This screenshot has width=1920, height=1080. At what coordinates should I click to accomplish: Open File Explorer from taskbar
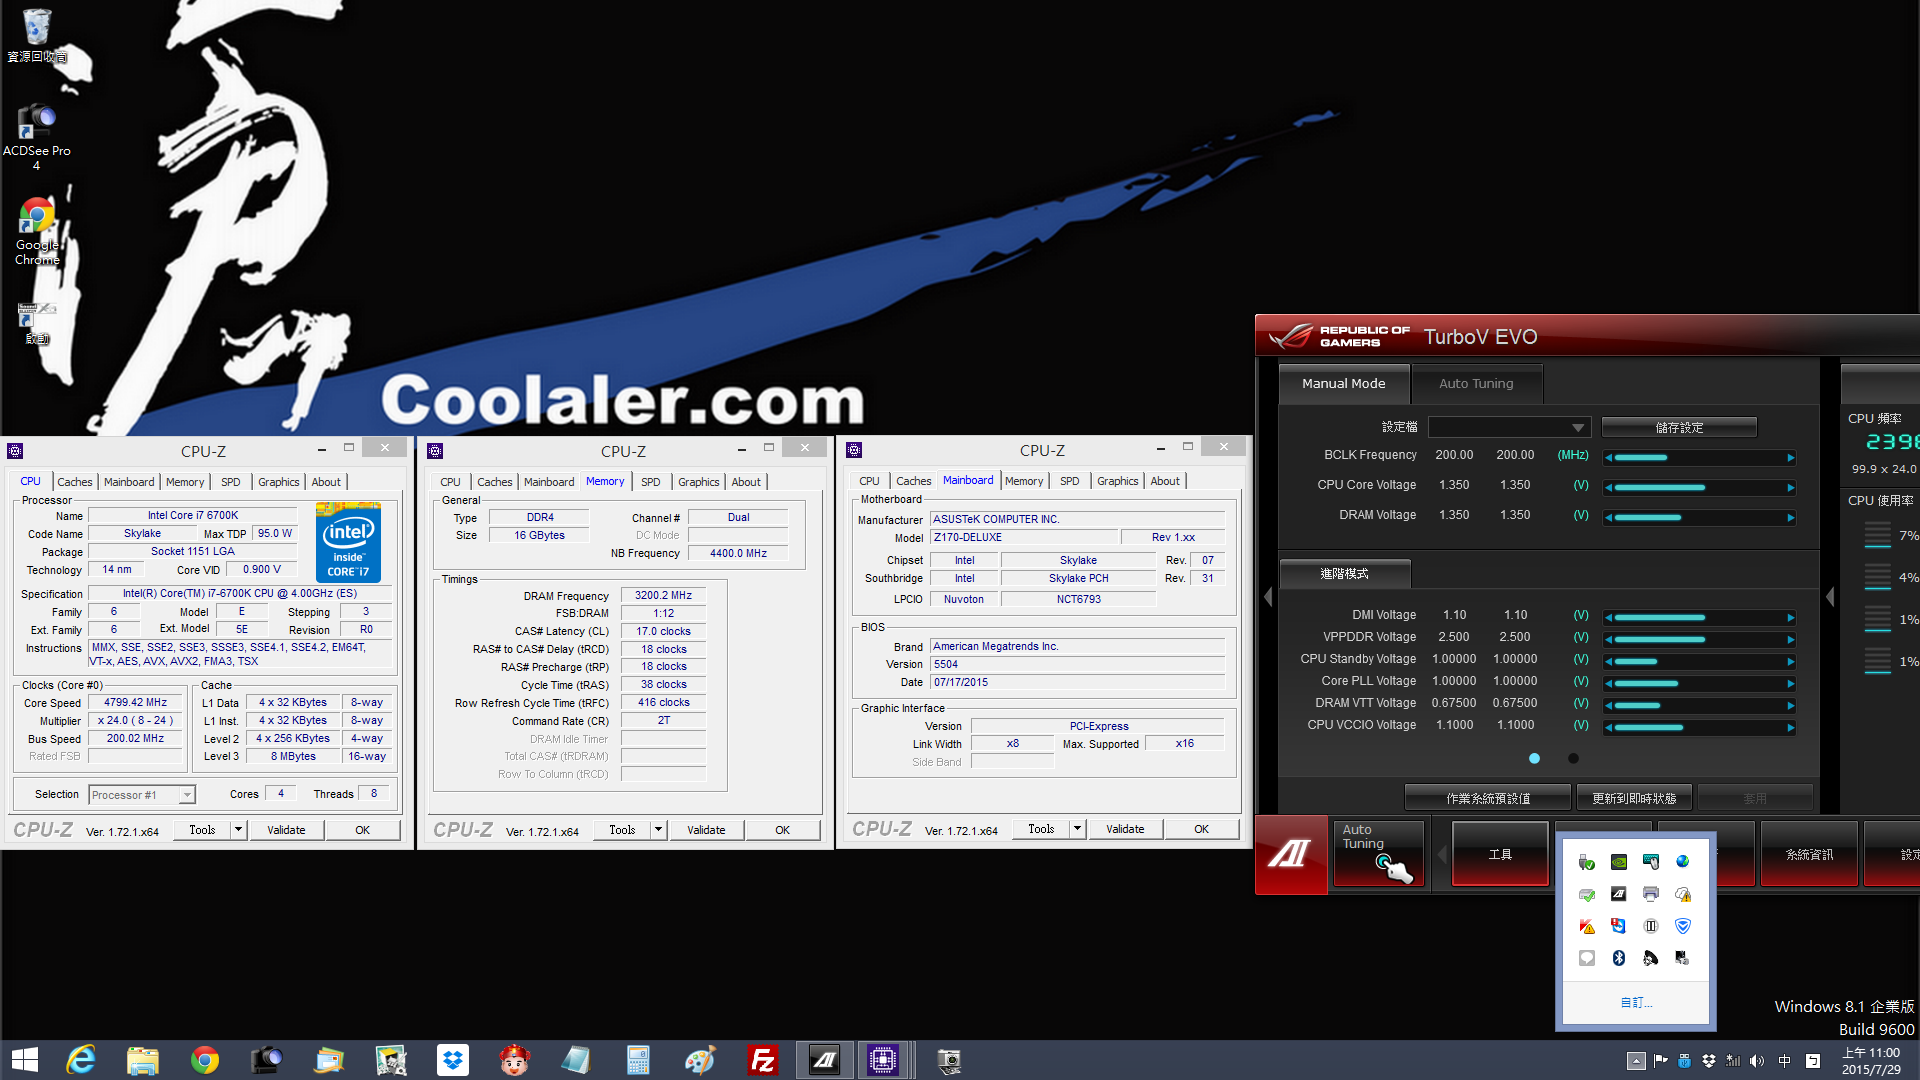click(142, 1060)
